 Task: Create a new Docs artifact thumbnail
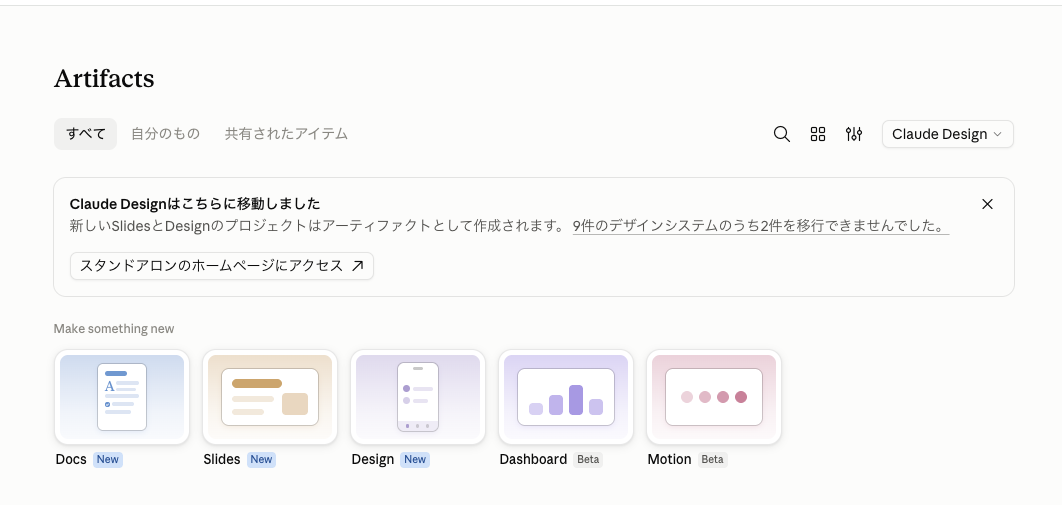[122, 397]
